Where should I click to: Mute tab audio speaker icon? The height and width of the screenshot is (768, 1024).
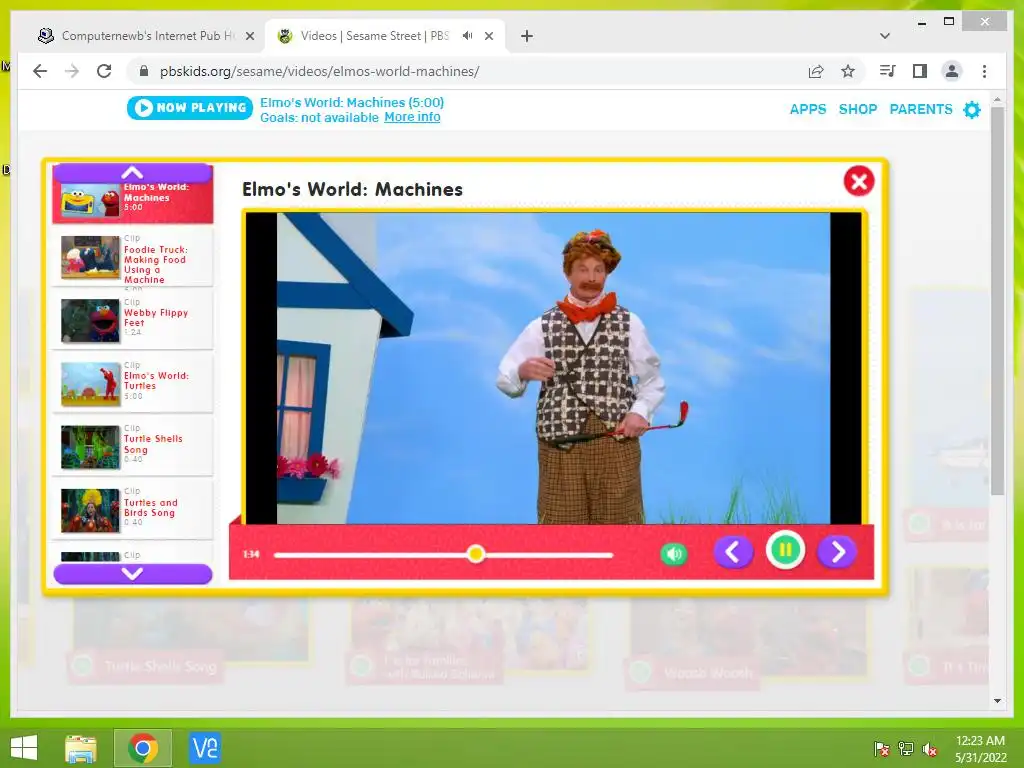[x=467, y=35]
